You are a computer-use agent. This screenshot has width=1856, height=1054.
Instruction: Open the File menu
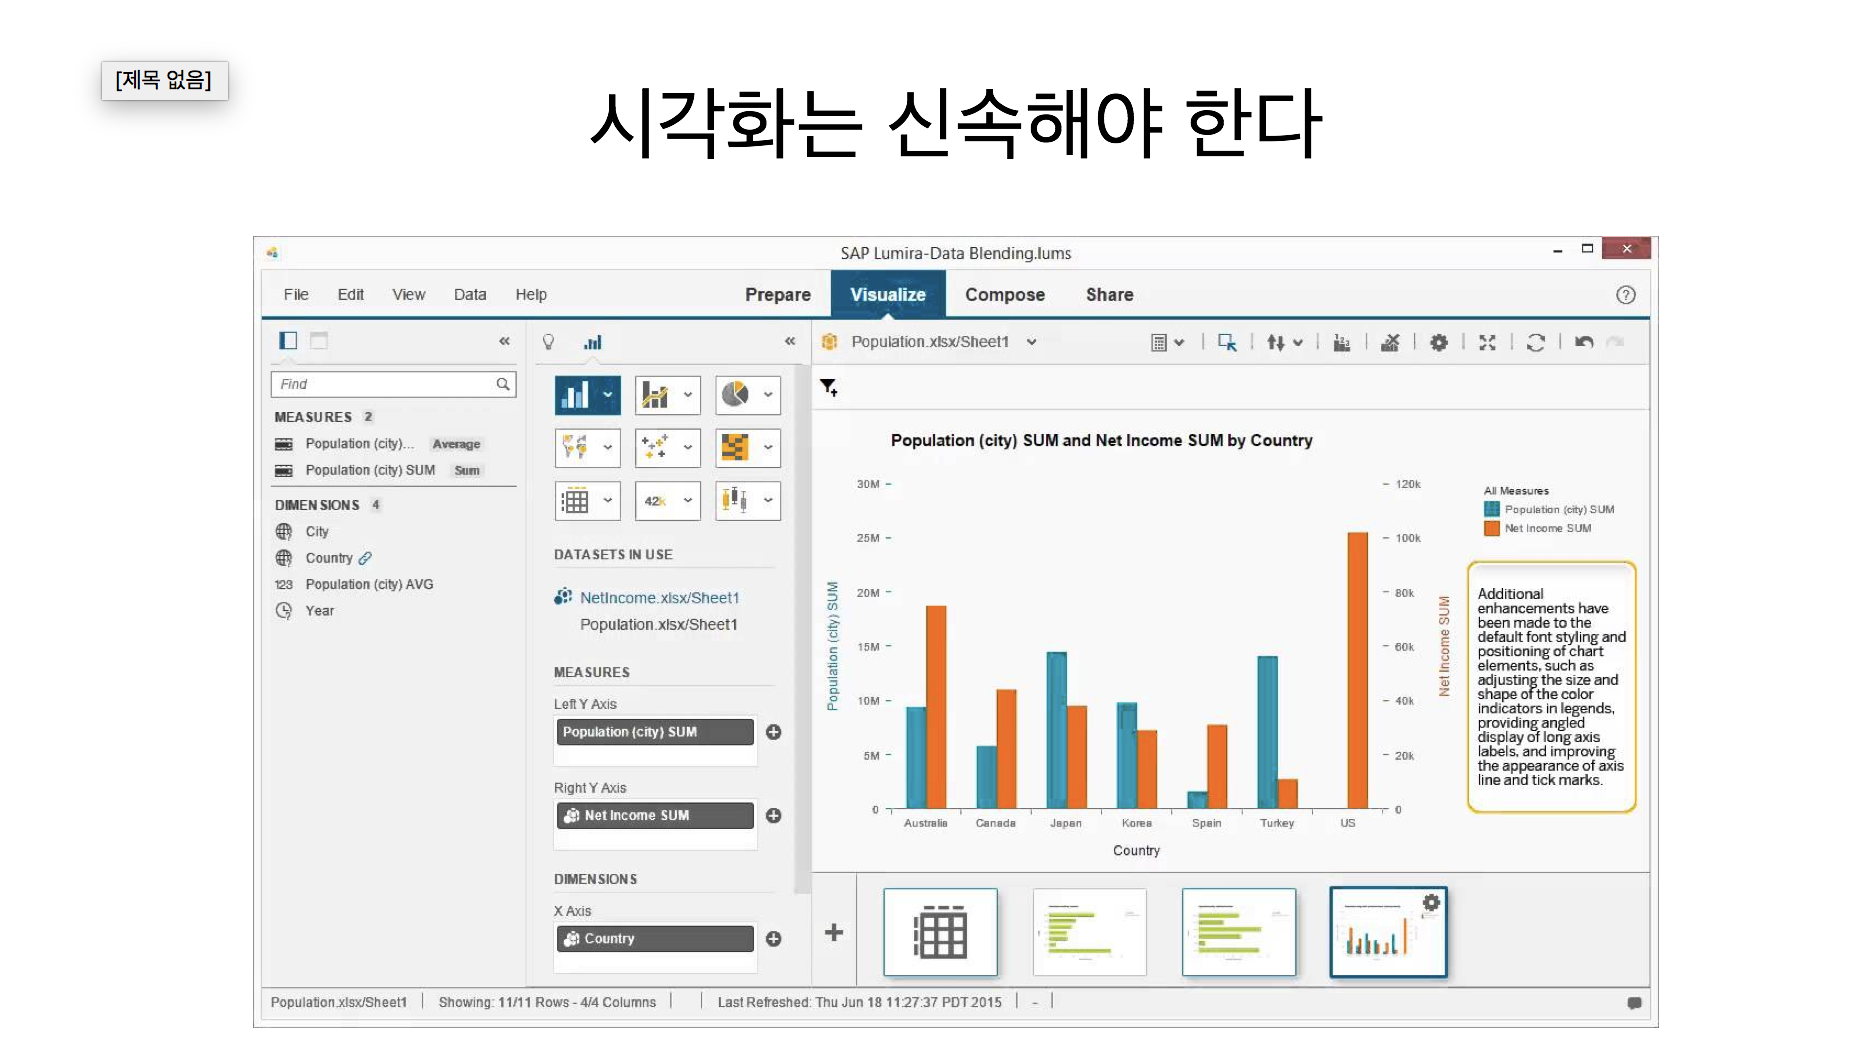tap(296, 295)
